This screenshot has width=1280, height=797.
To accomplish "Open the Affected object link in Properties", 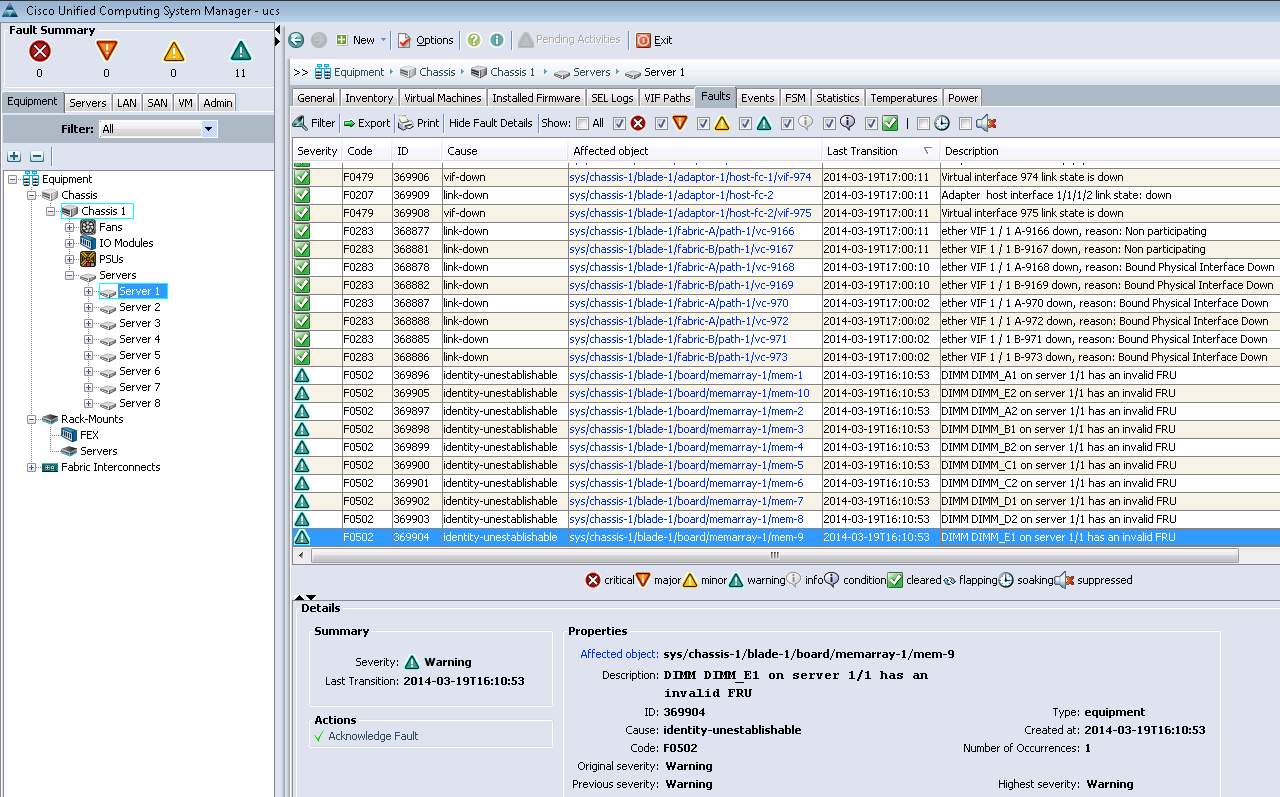I will click(x=619, y=654).
